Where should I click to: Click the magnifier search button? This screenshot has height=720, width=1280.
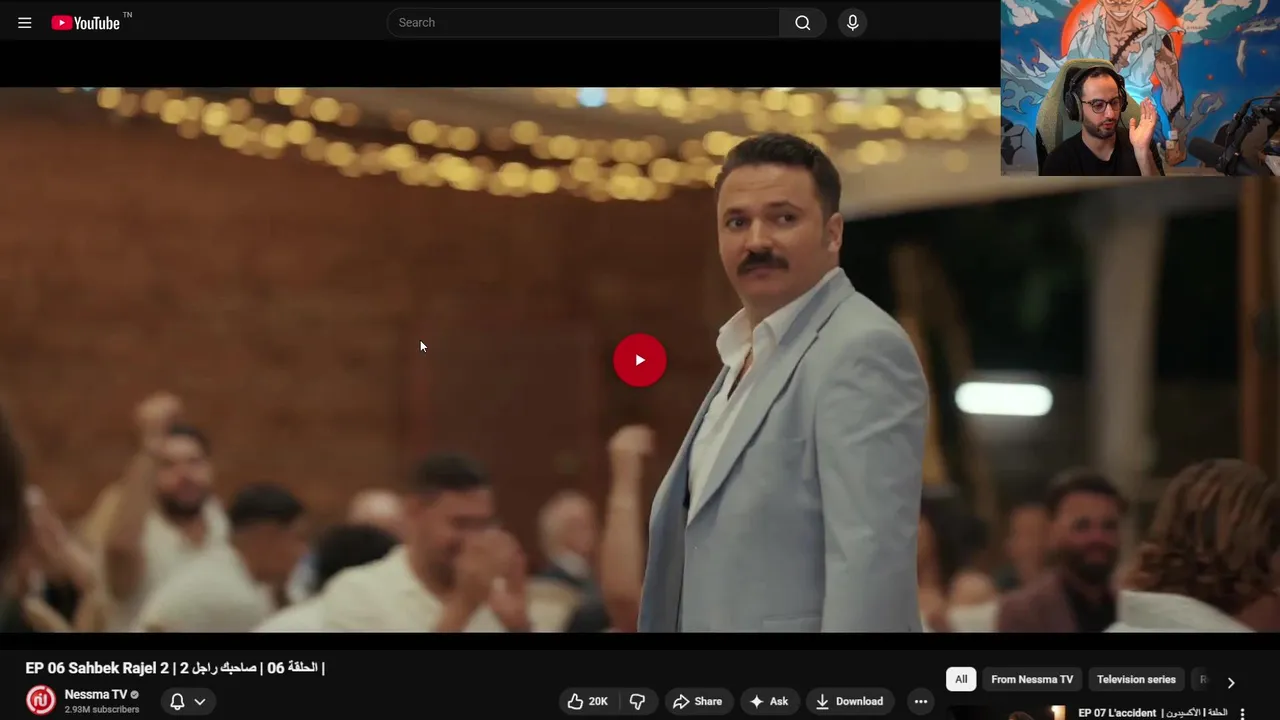point(803,23)
